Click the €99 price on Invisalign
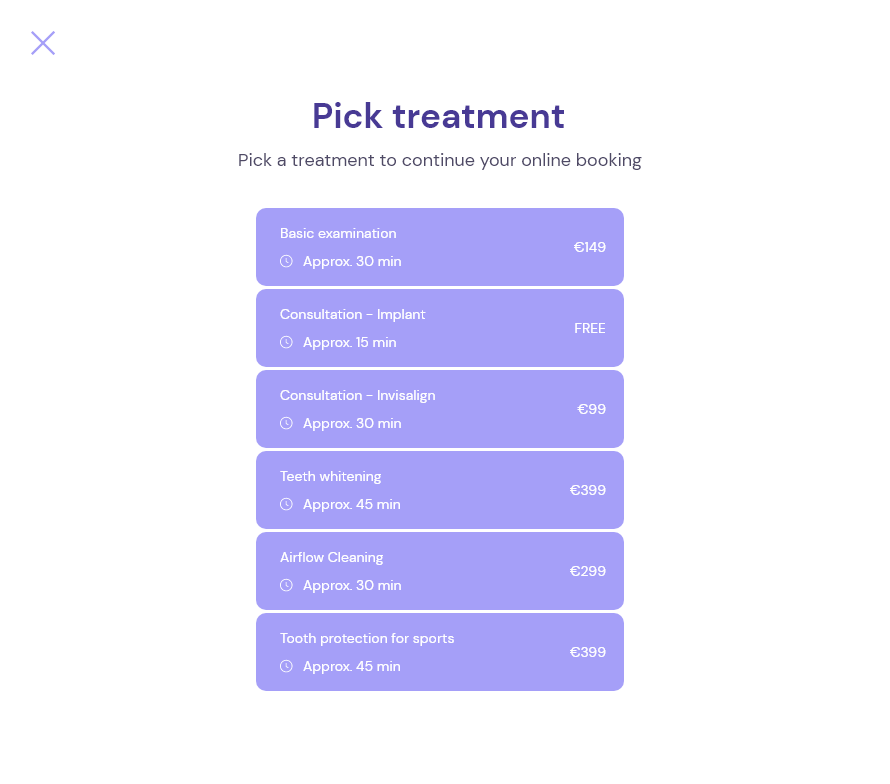This screenshot has width=890, height=784. [x=591, y=409]
